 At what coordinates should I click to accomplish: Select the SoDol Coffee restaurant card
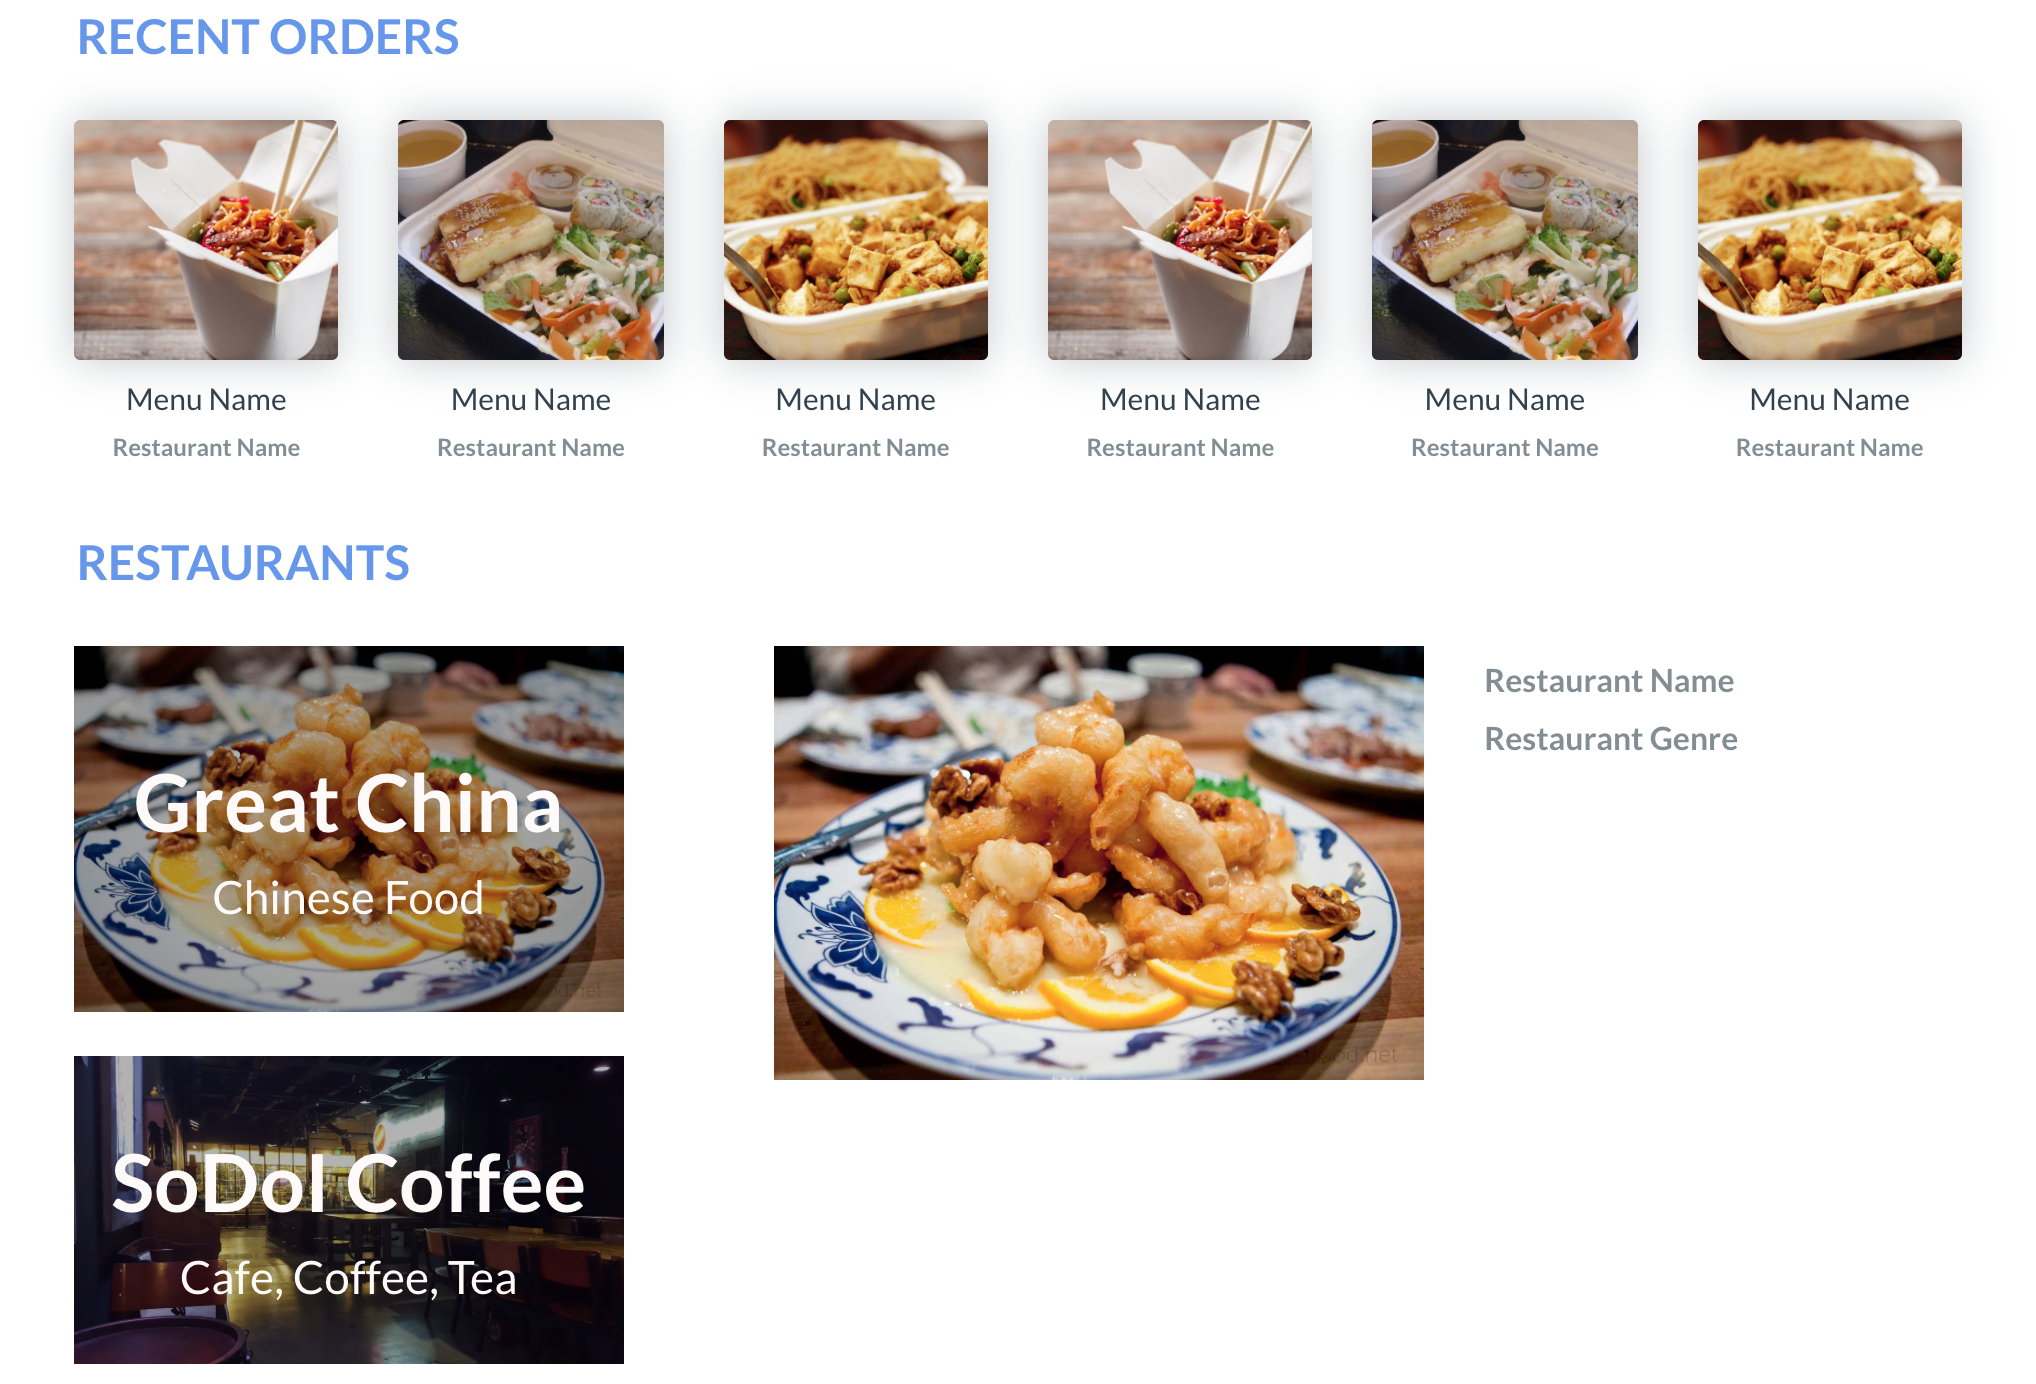[x=349, y=1210]
